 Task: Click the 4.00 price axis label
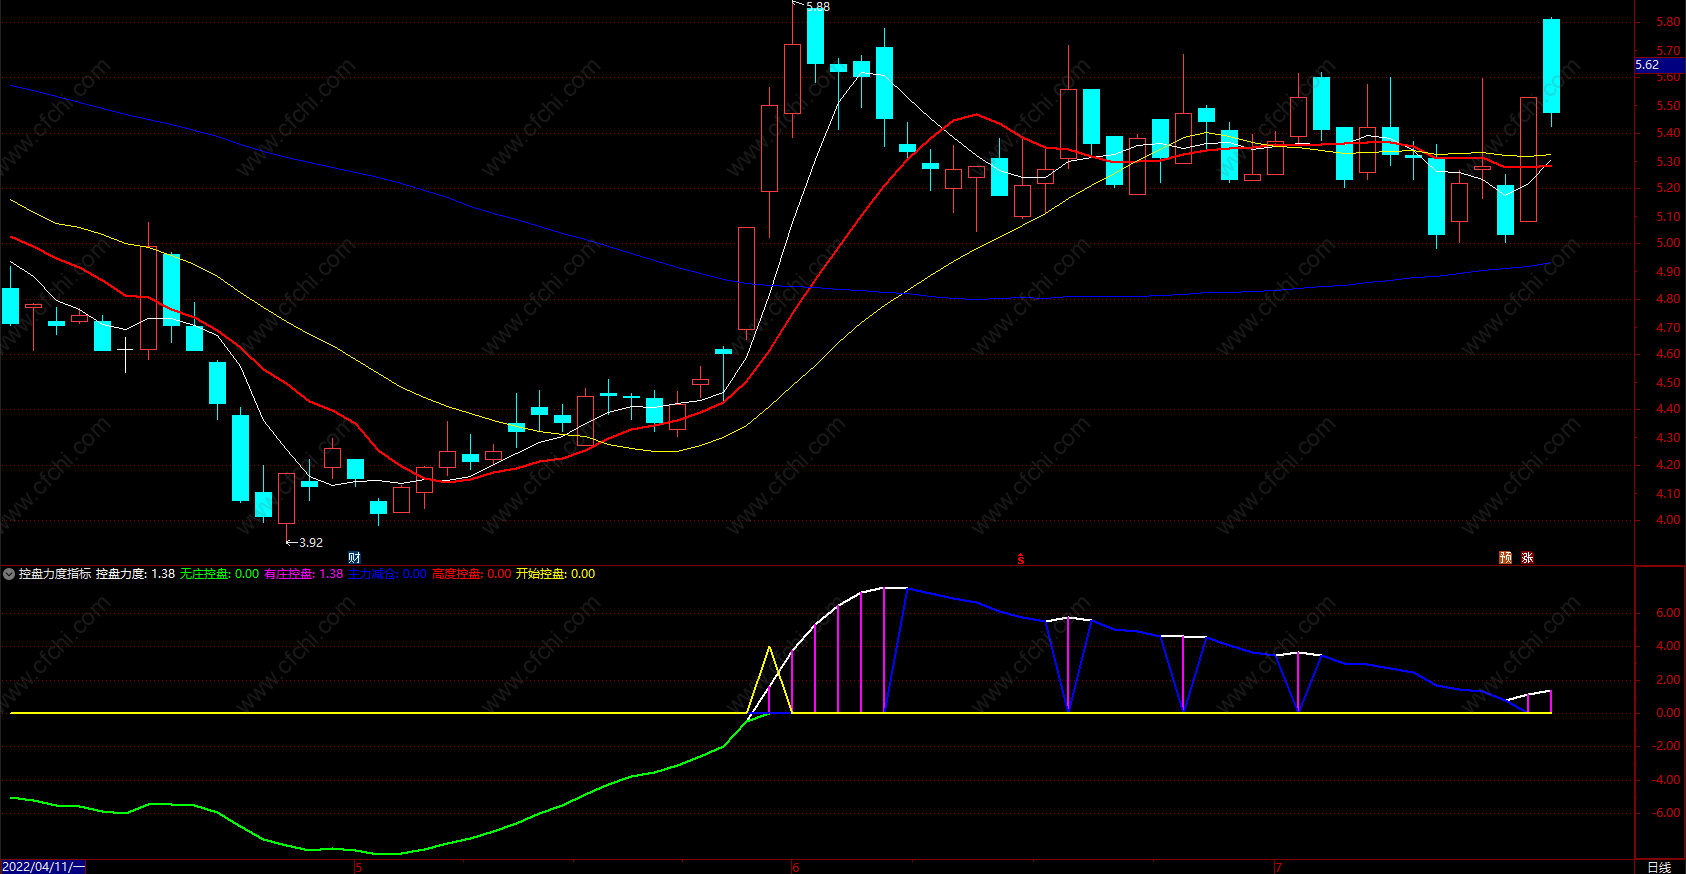(1668, 520)
